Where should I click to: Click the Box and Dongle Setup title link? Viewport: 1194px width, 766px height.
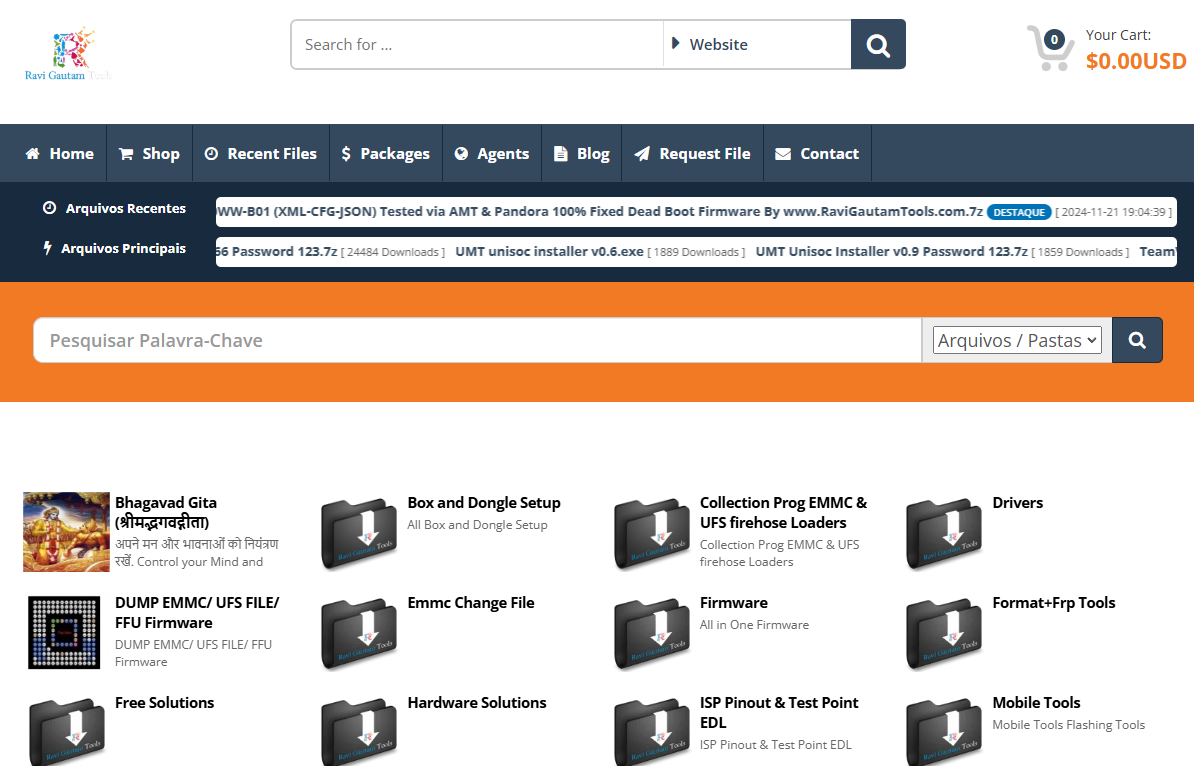tap(484, 503)
